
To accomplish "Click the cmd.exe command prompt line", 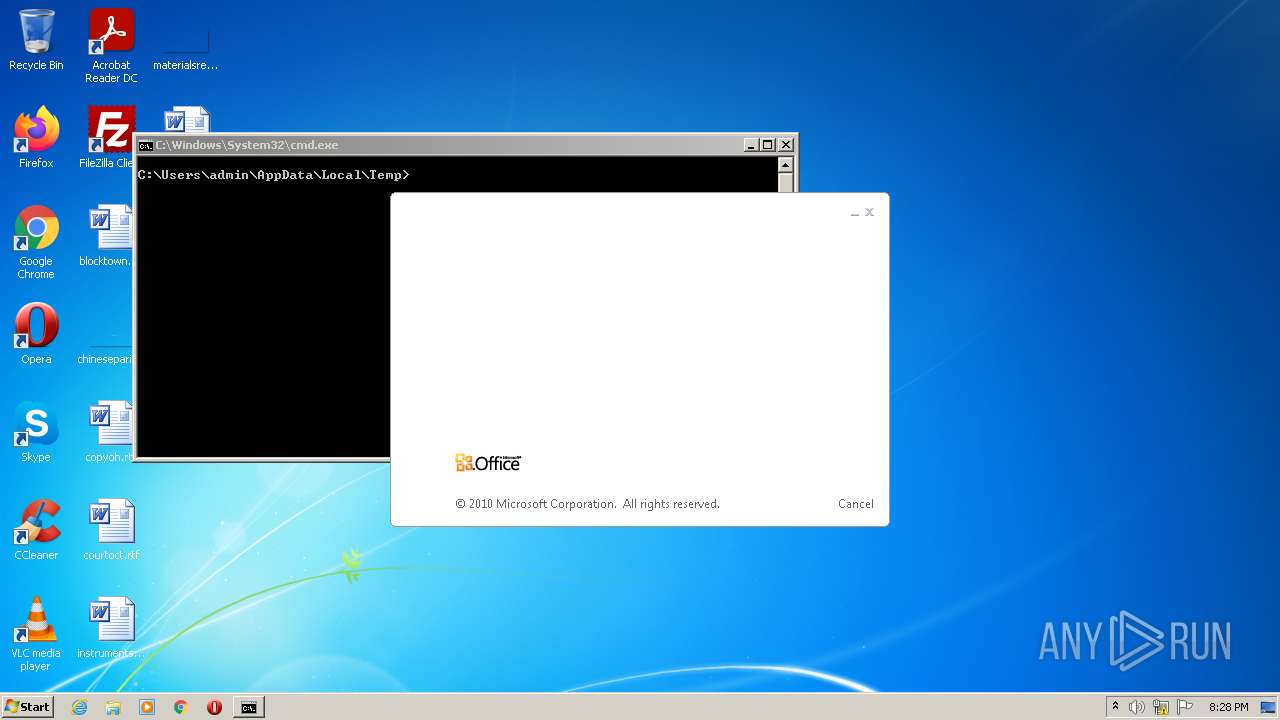I will click(273, 175).
